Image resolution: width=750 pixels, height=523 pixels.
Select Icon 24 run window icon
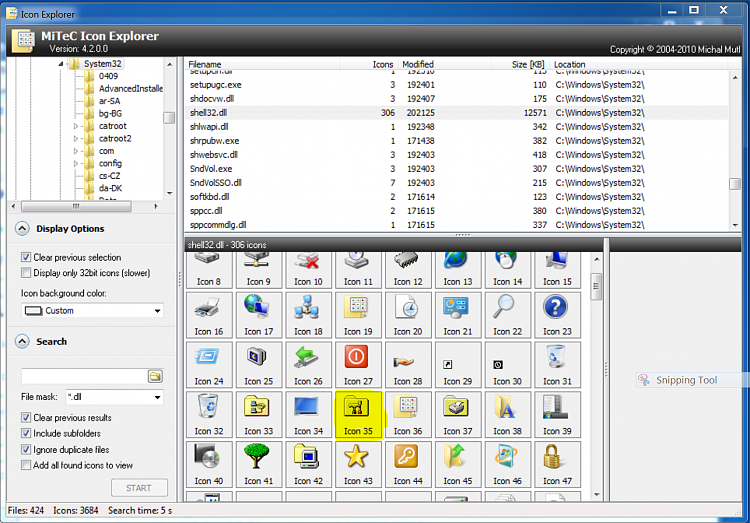(x=209, y=365)
